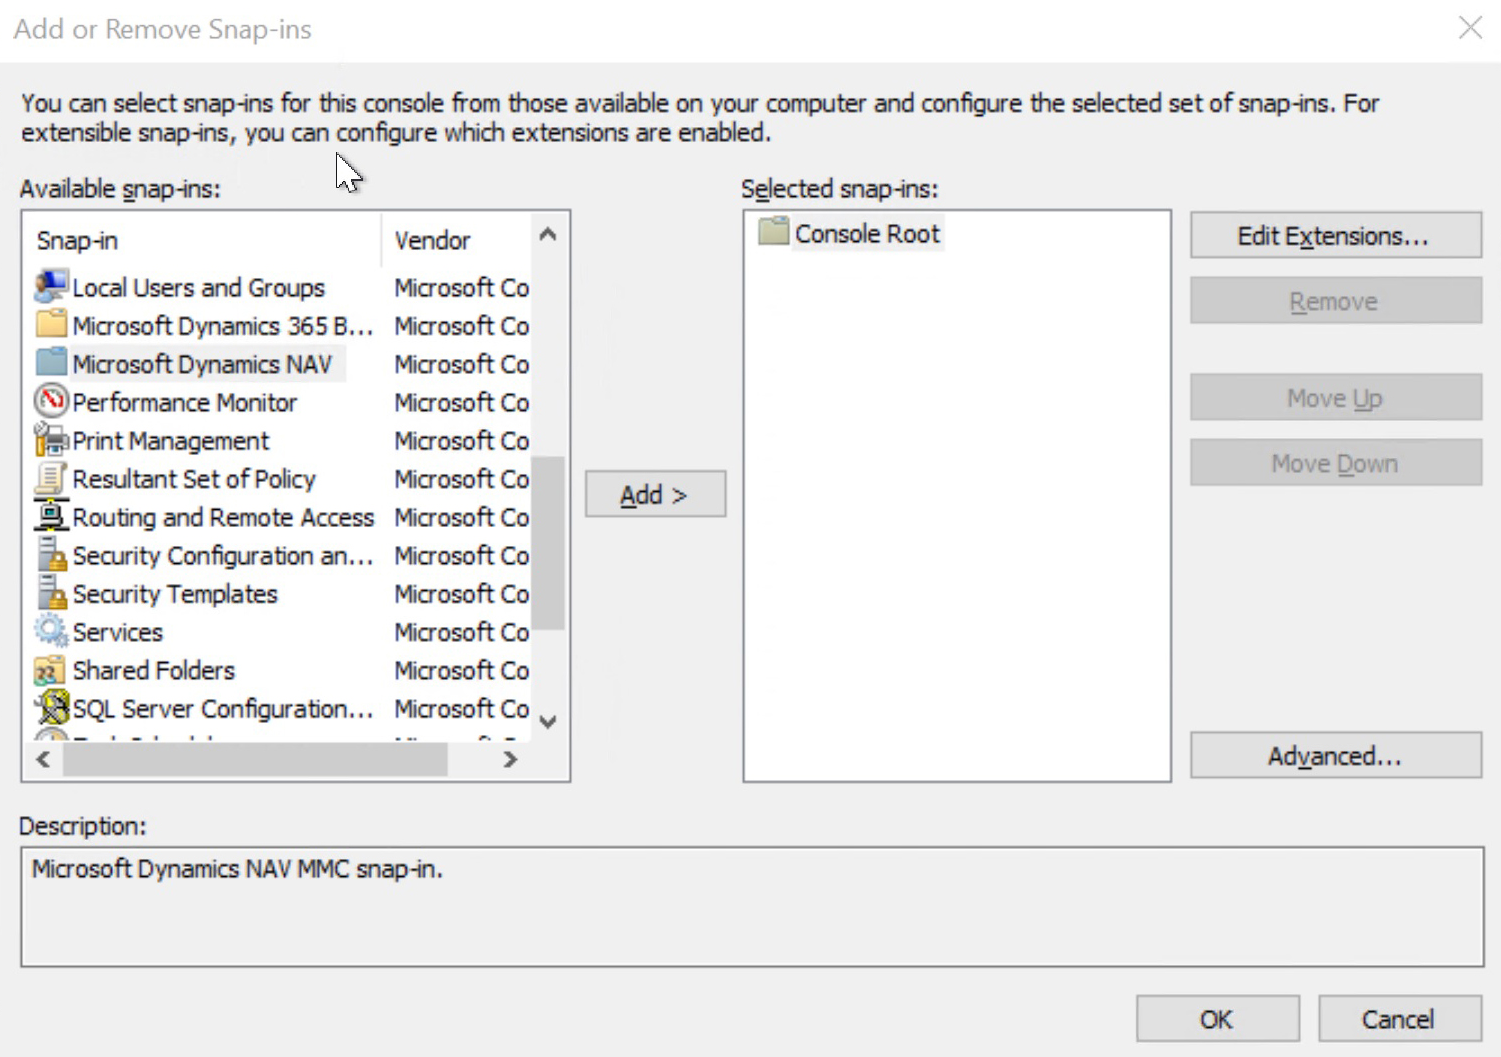Click the Print Management printer icon

51,440
